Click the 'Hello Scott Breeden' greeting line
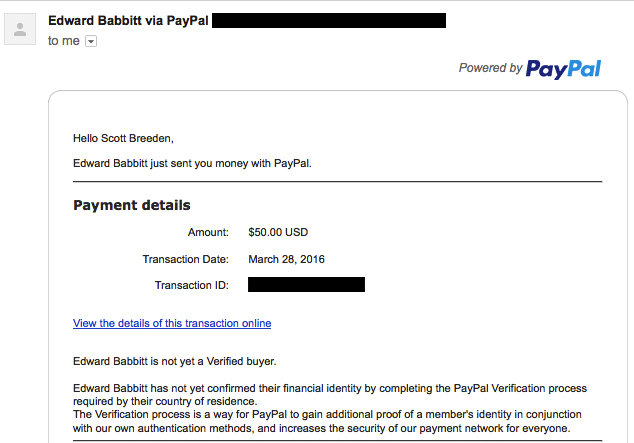This screenshot has height=443, width=634. pos(123,139)
